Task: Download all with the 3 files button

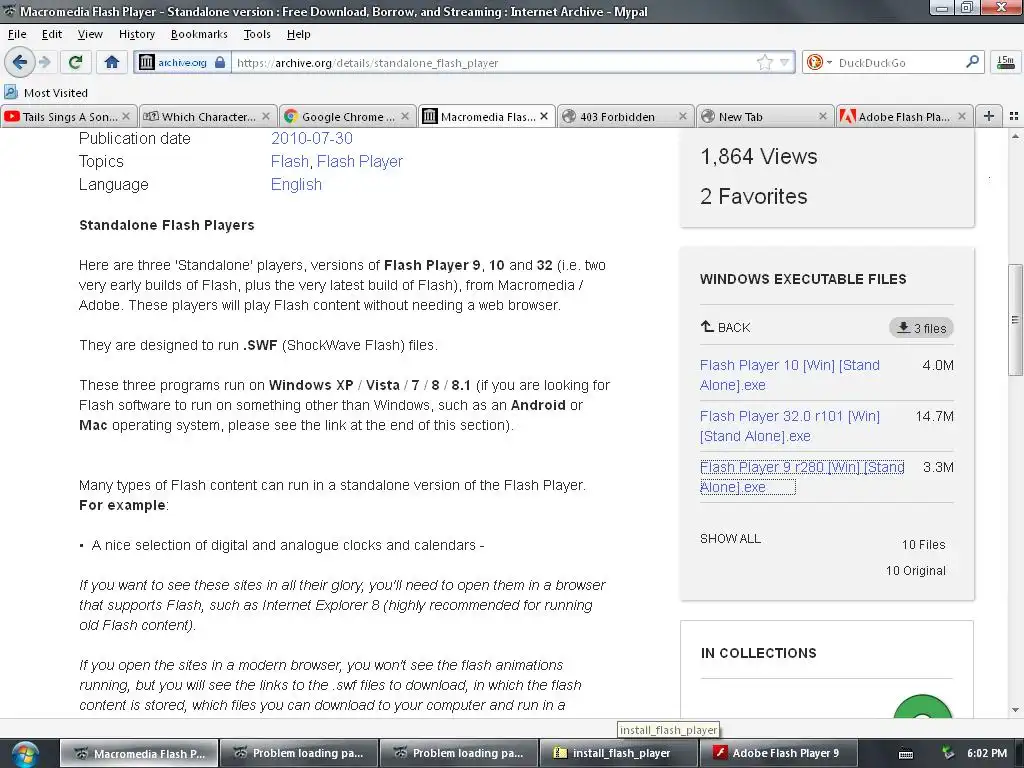Action: [x=921, y=328]
